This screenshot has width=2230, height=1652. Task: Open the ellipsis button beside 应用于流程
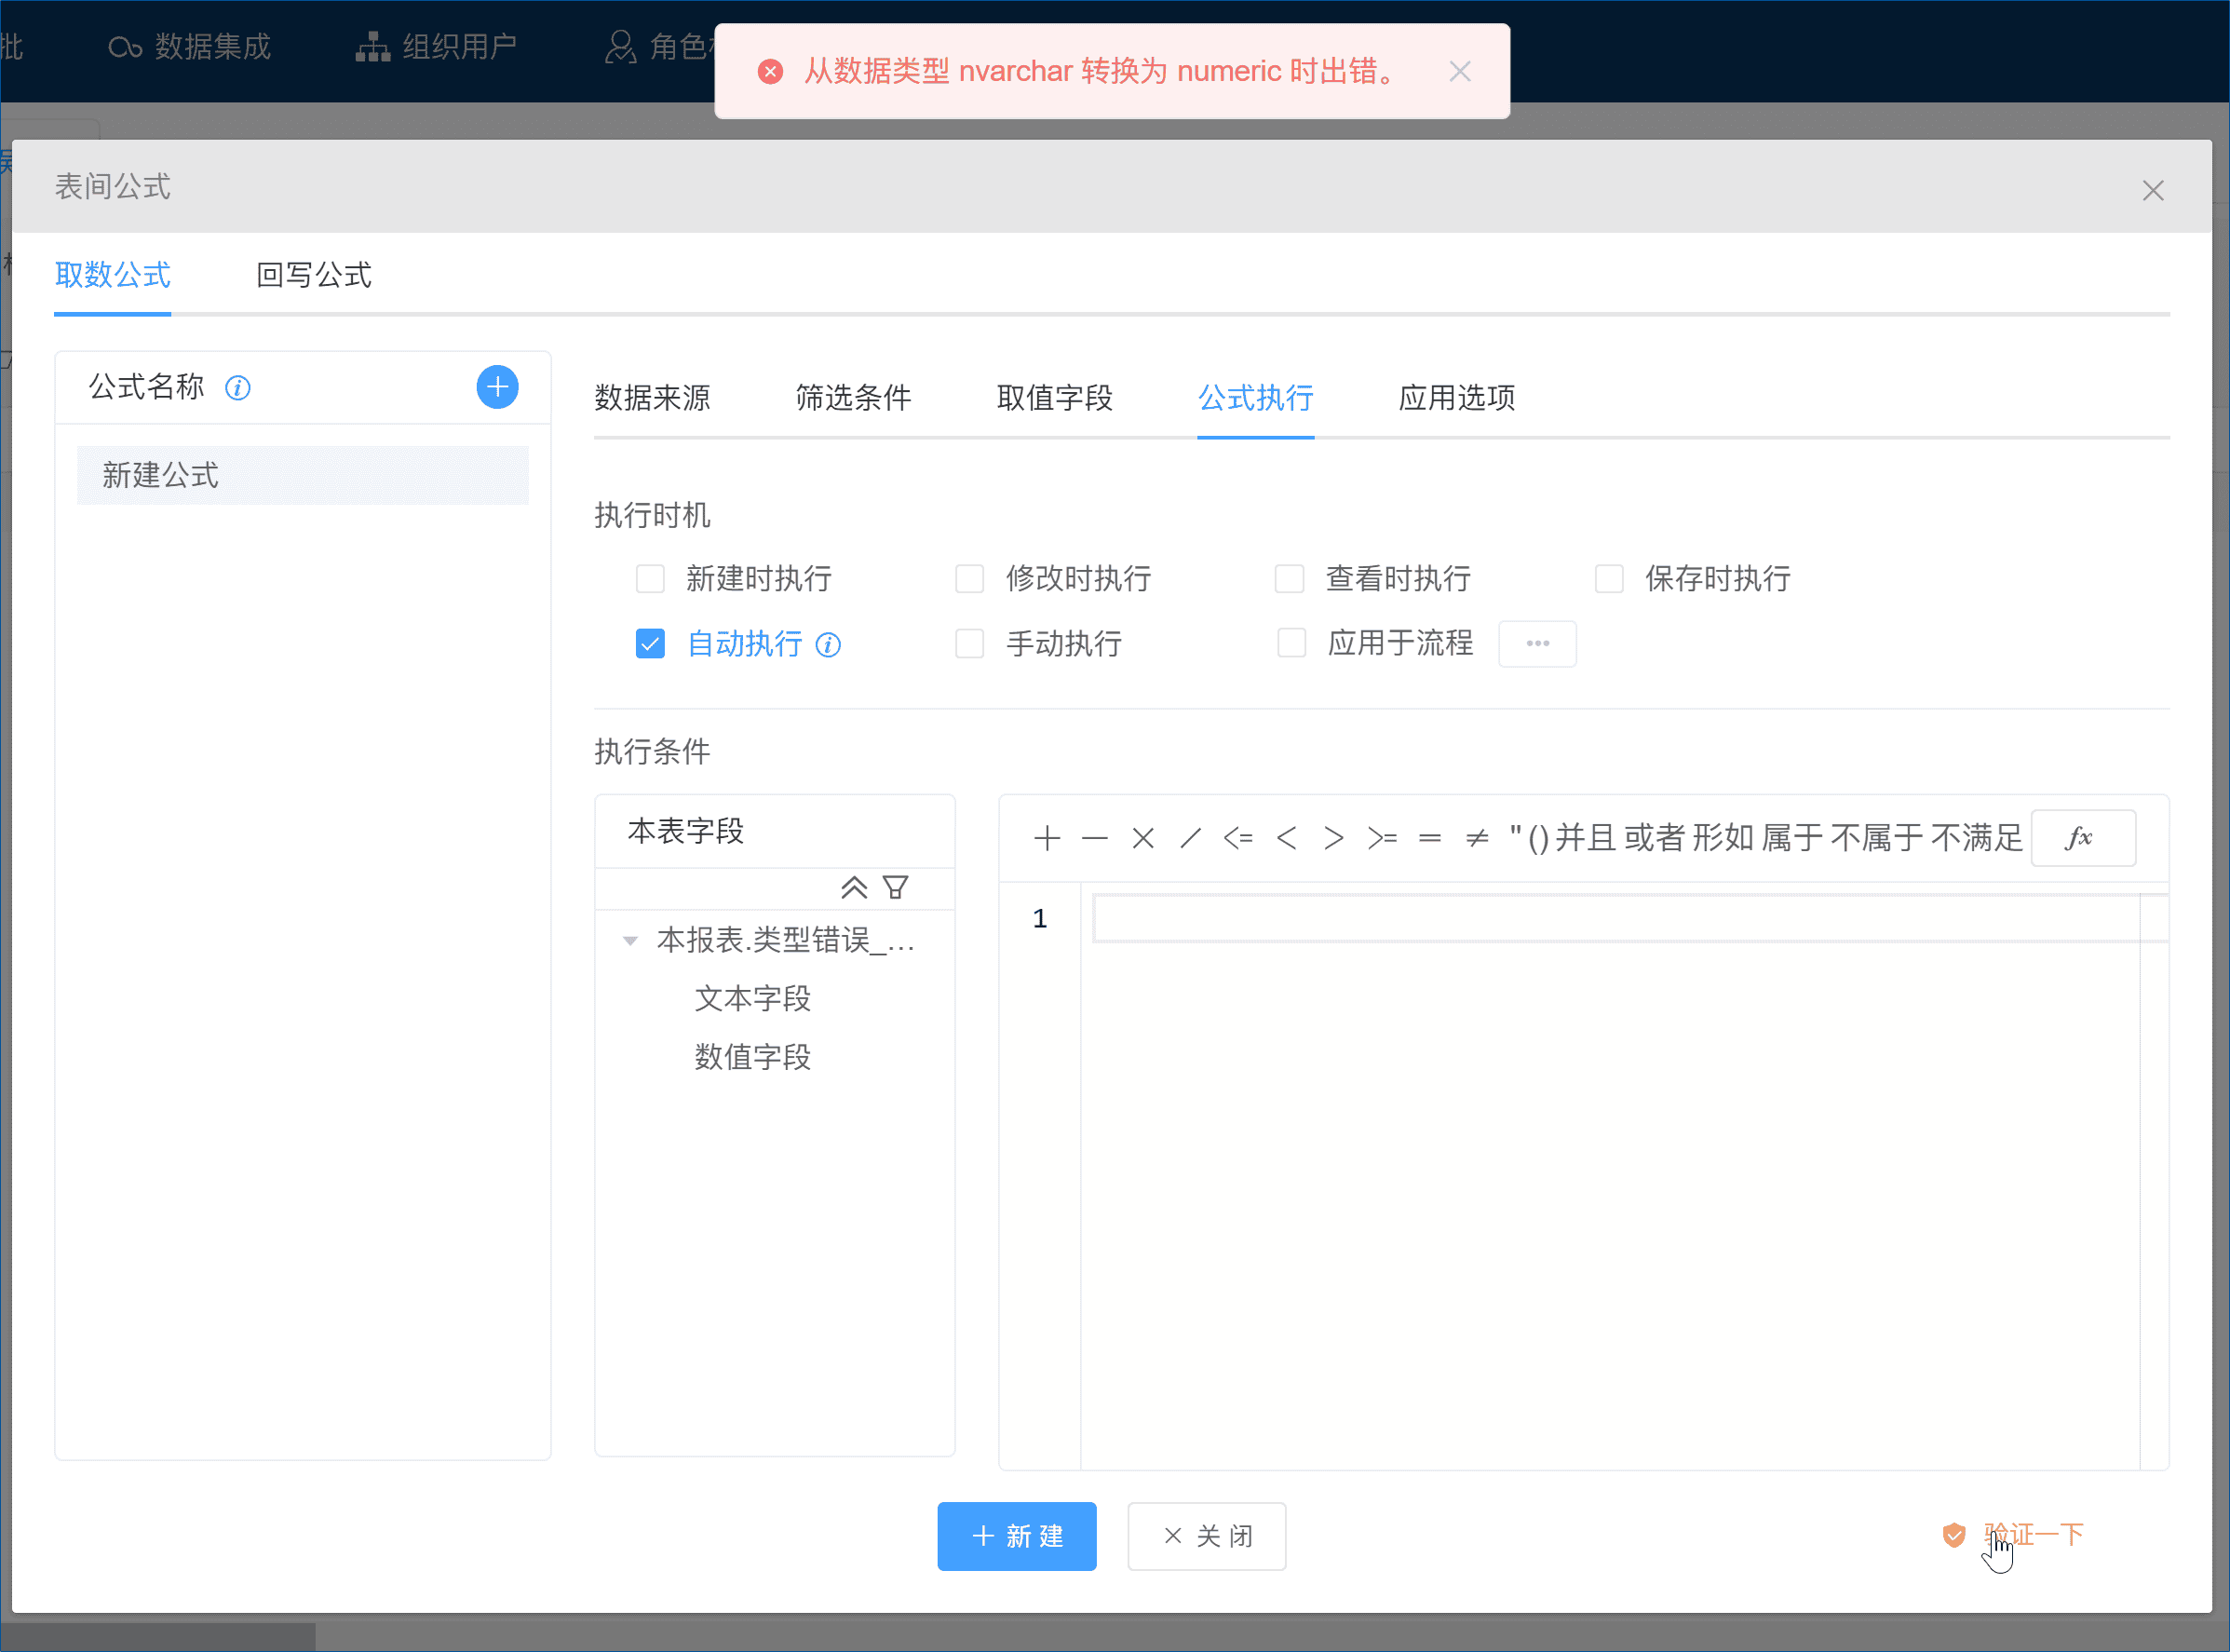coord(1537,644)
